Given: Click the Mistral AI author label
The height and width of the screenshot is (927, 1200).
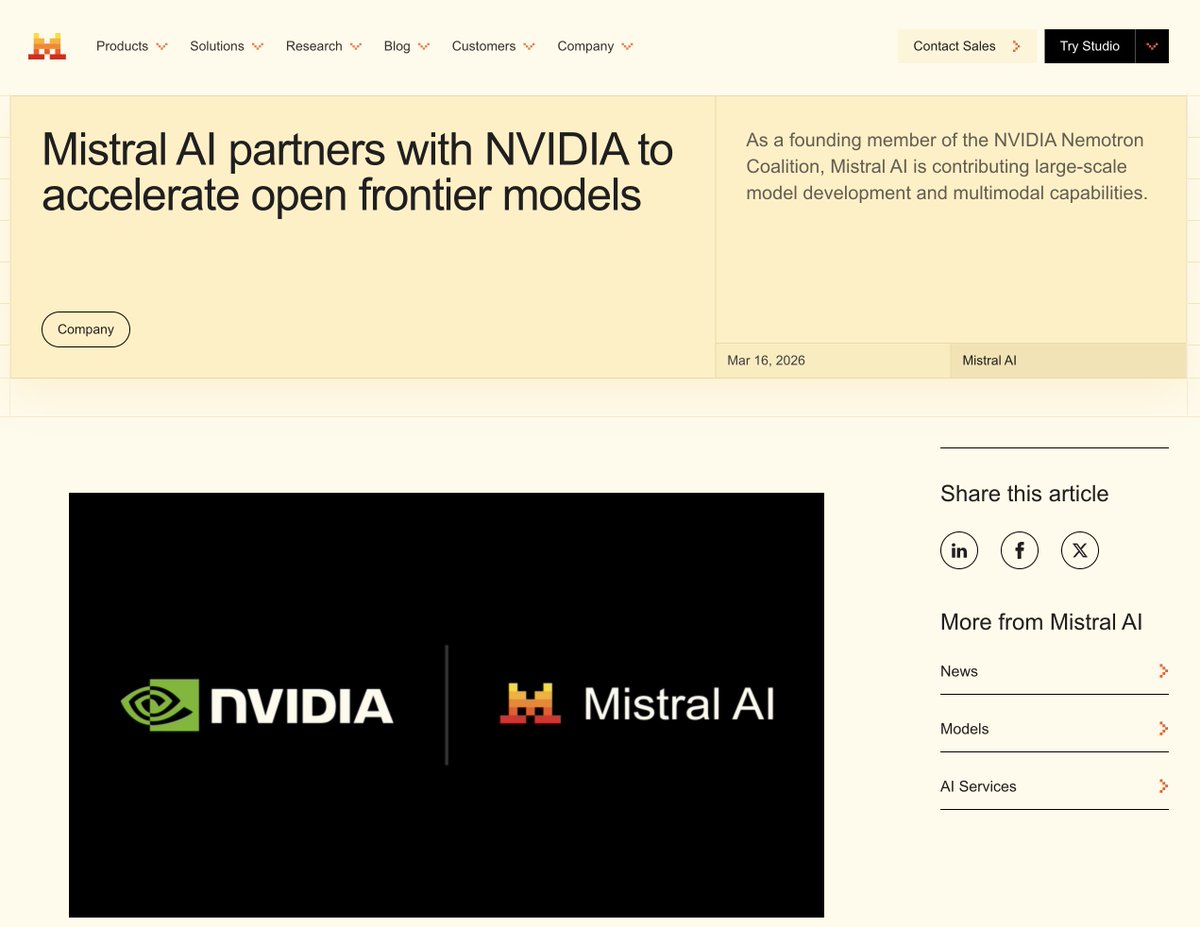Looking at the screenshot, I should (989, 360).
